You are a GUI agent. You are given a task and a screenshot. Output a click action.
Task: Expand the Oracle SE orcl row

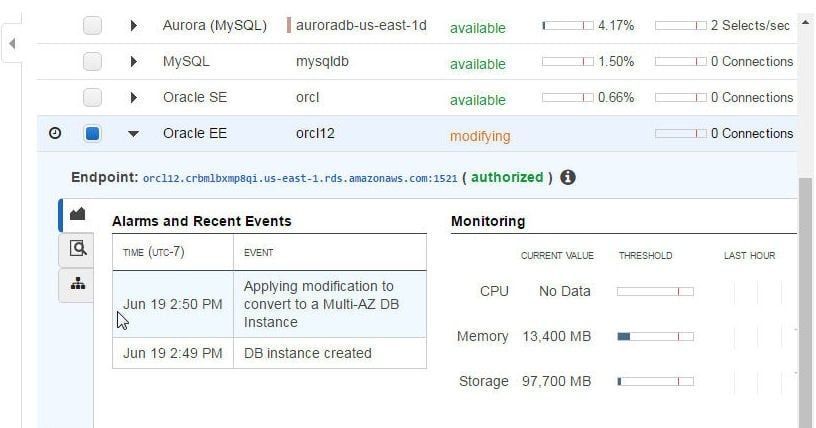pos(133,97)
